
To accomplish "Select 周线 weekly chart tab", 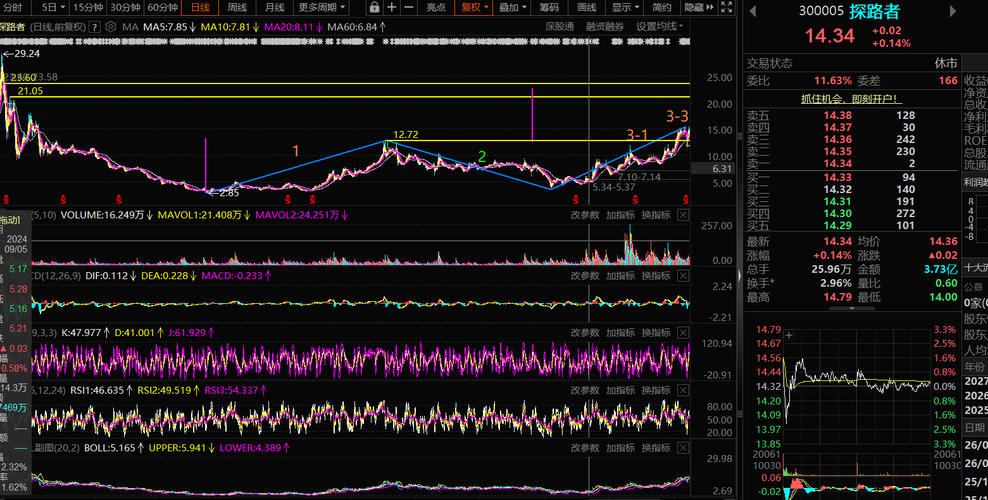I will (x=237, y=8).
